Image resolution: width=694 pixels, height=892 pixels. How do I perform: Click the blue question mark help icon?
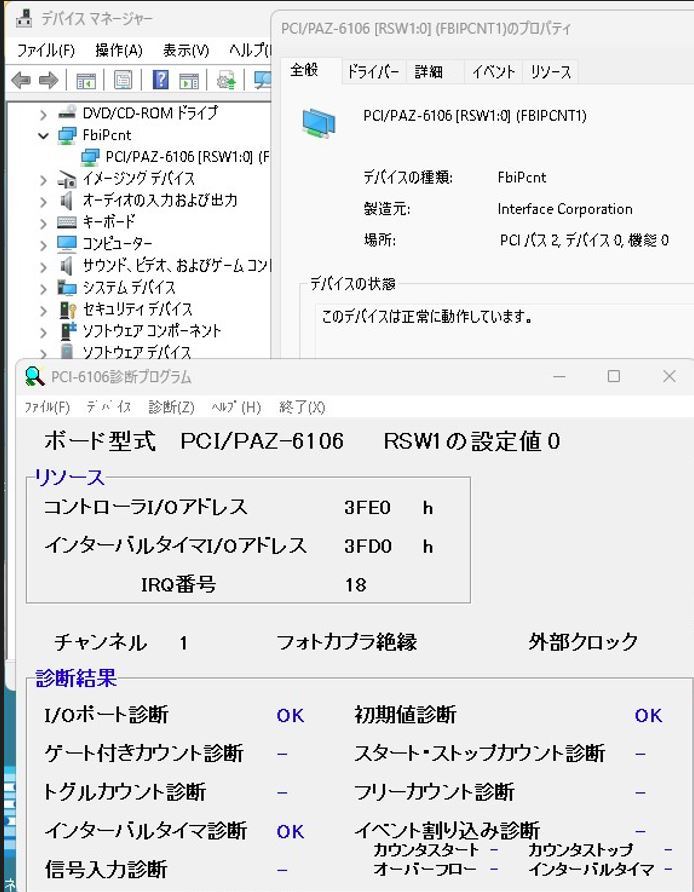(160, 80)
